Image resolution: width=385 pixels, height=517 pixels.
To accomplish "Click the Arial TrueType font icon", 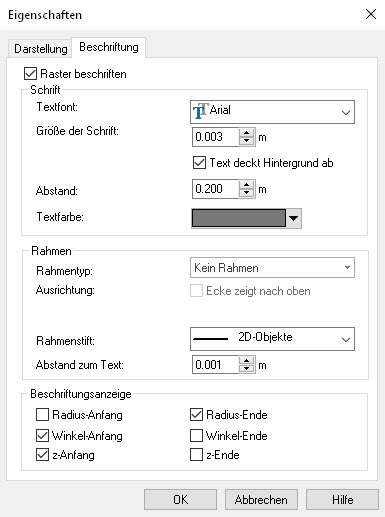I will (200, 111).
